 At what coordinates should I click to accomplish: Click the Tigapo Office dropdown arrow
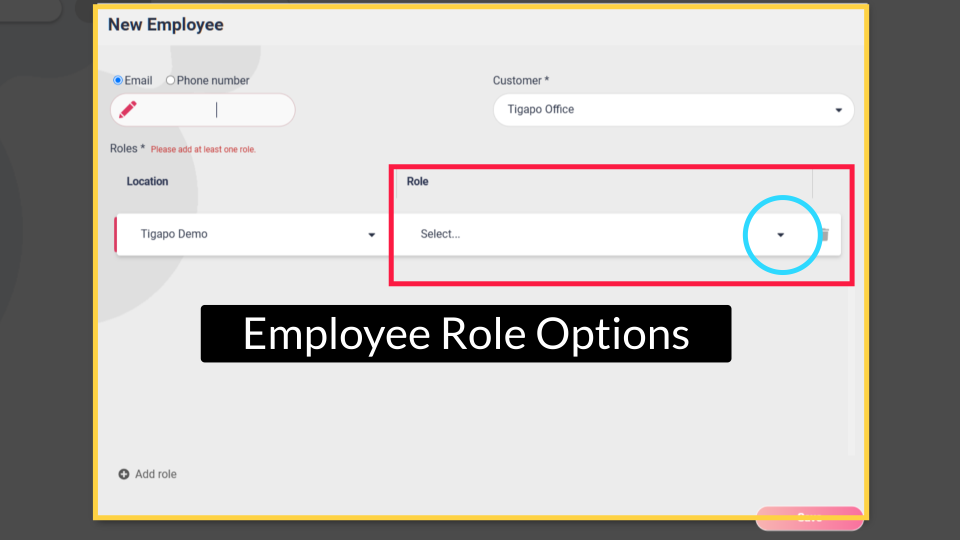(x=838, y=110)
